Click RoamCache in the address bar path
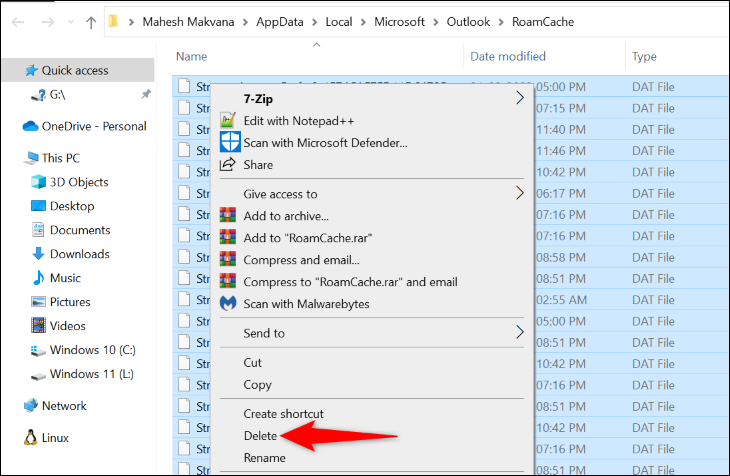 pos(543,22)
